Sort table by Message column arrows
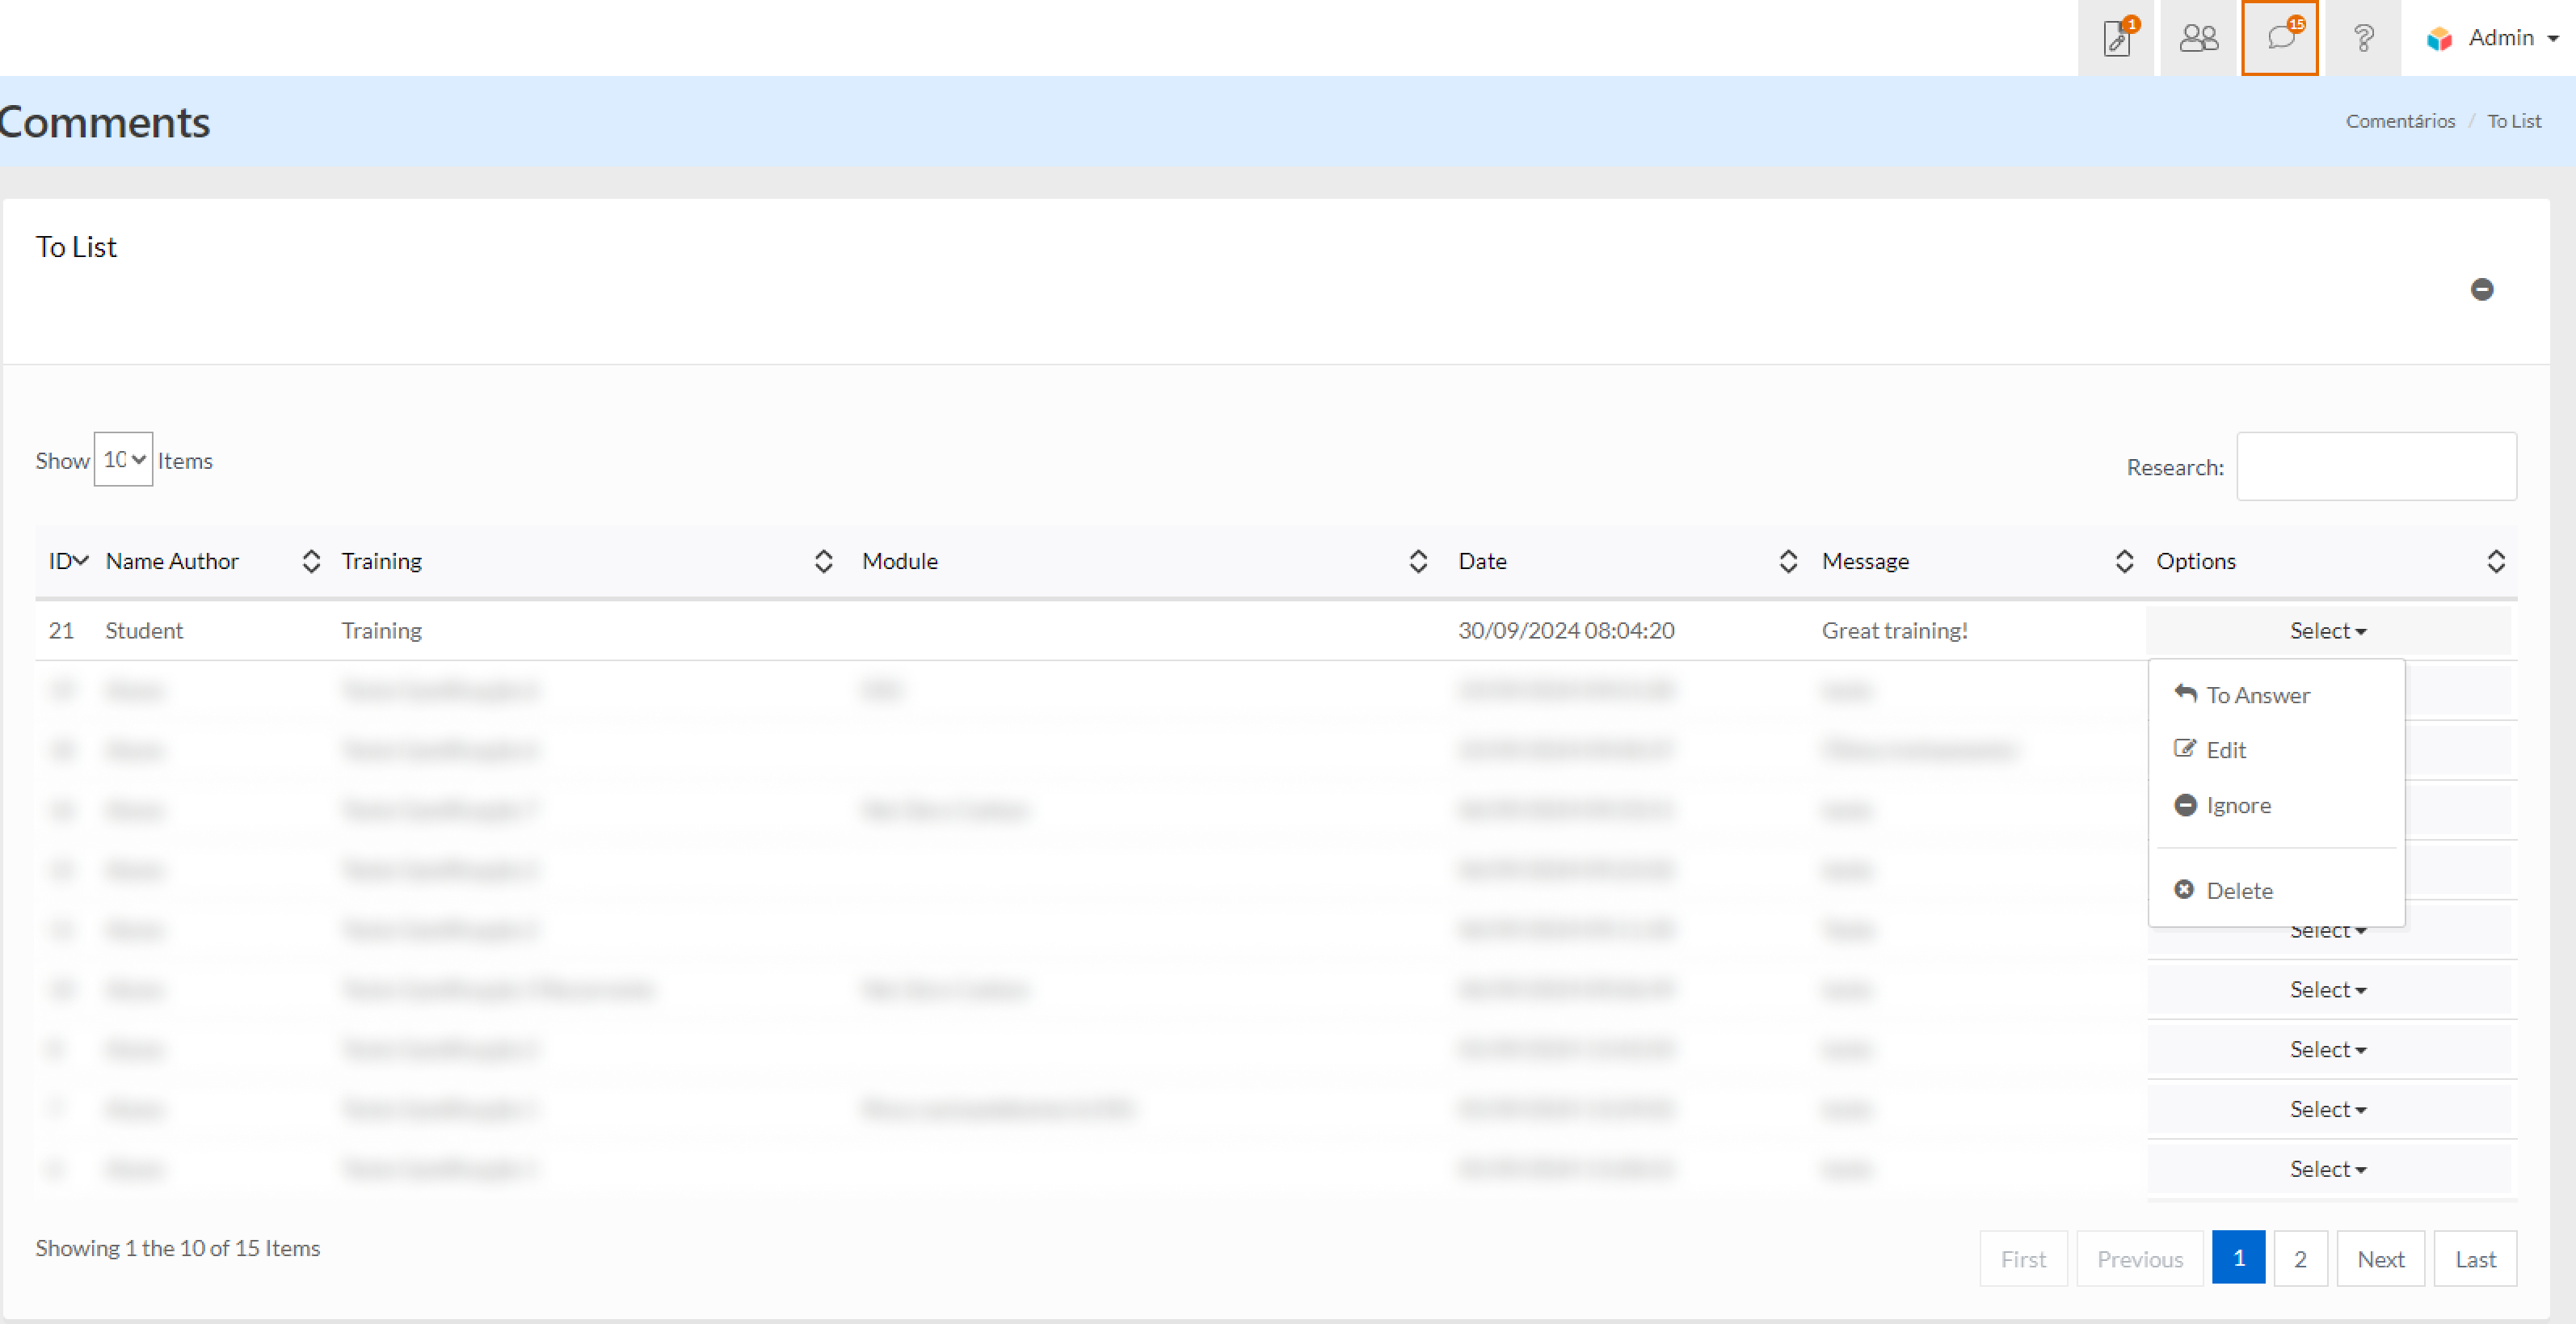This screenshot has height=1324, width=2576. point(2124,561)
